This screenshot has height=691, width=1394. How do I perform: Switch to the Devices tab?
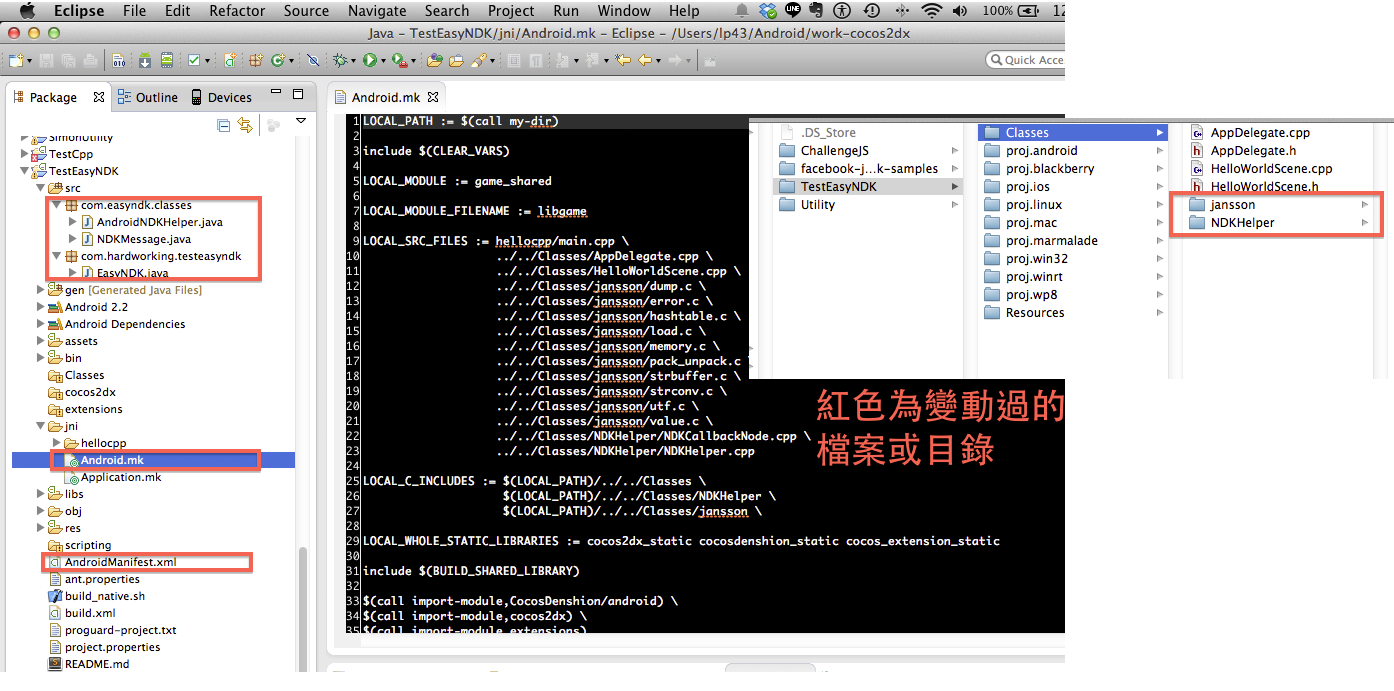pos(220,97)
